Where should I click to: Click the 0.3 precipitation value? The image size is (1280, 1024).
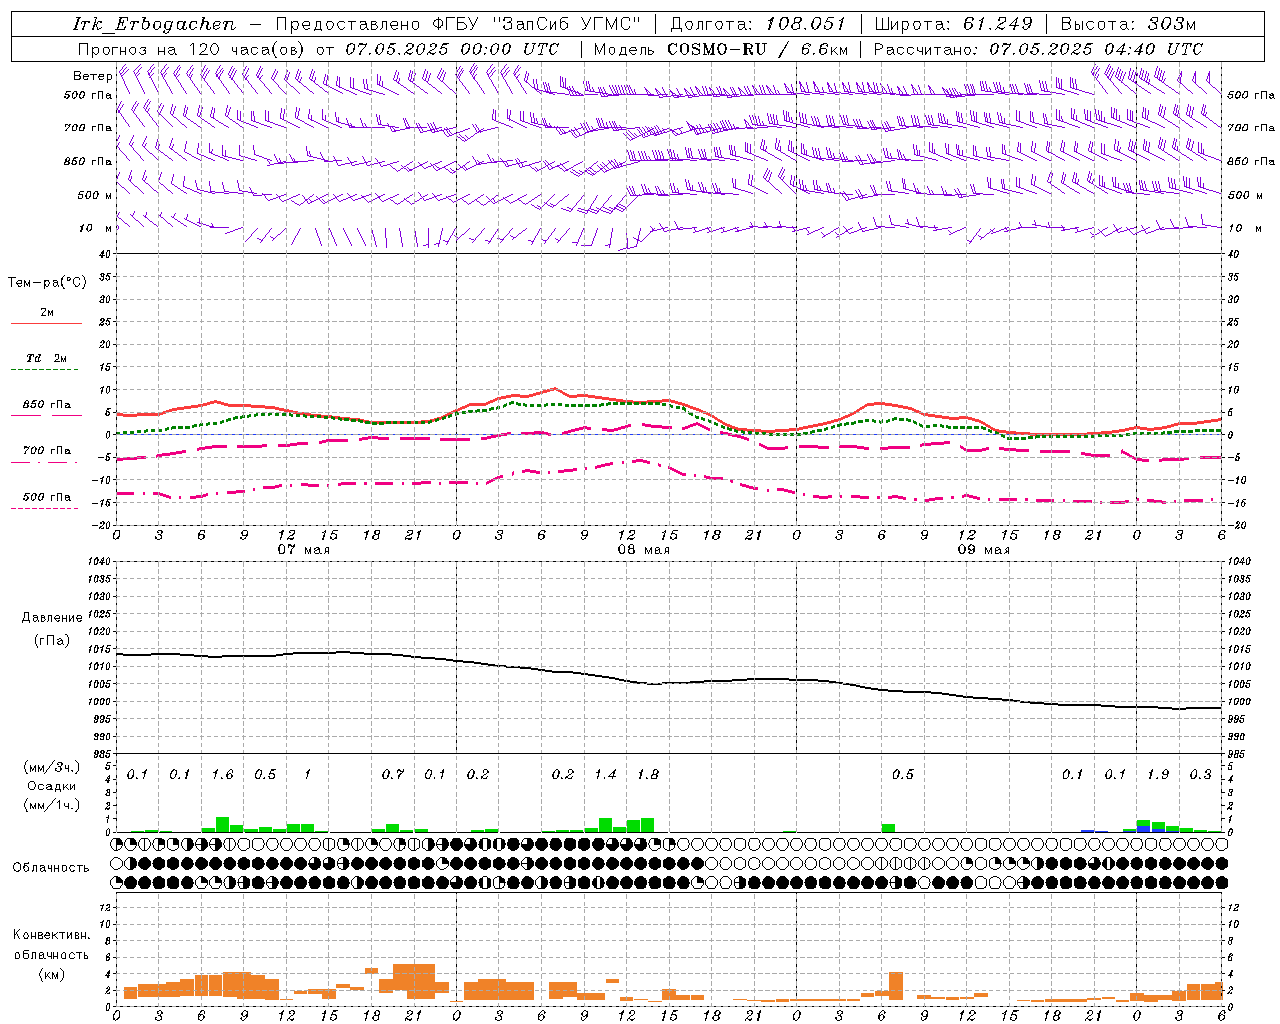tap(1200, 775)
